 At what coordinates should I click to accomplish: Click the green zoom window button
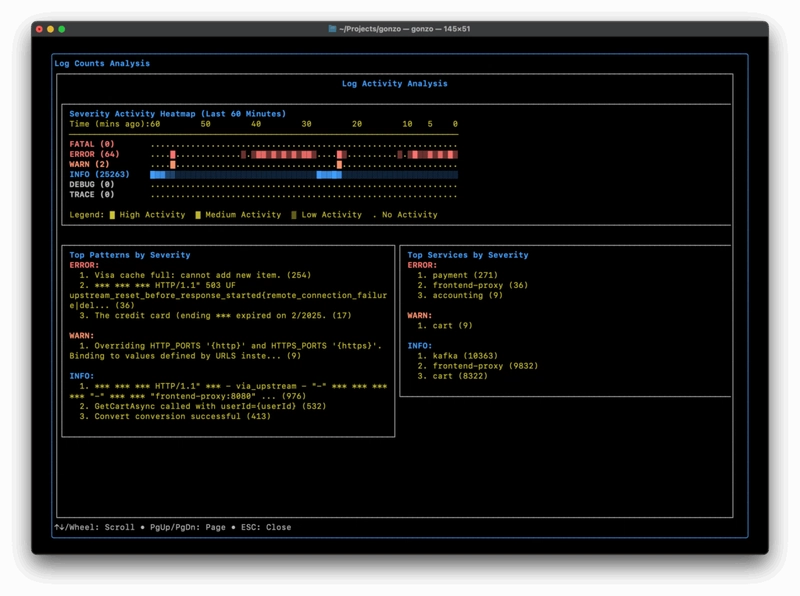tap(62, 29)
